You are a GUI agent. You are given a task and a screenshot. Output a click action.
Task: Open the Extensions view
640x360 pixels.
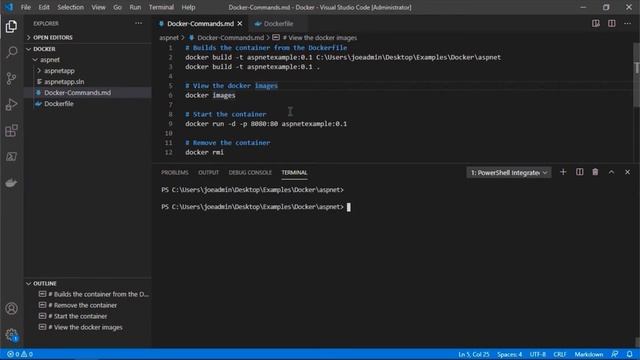11,131
